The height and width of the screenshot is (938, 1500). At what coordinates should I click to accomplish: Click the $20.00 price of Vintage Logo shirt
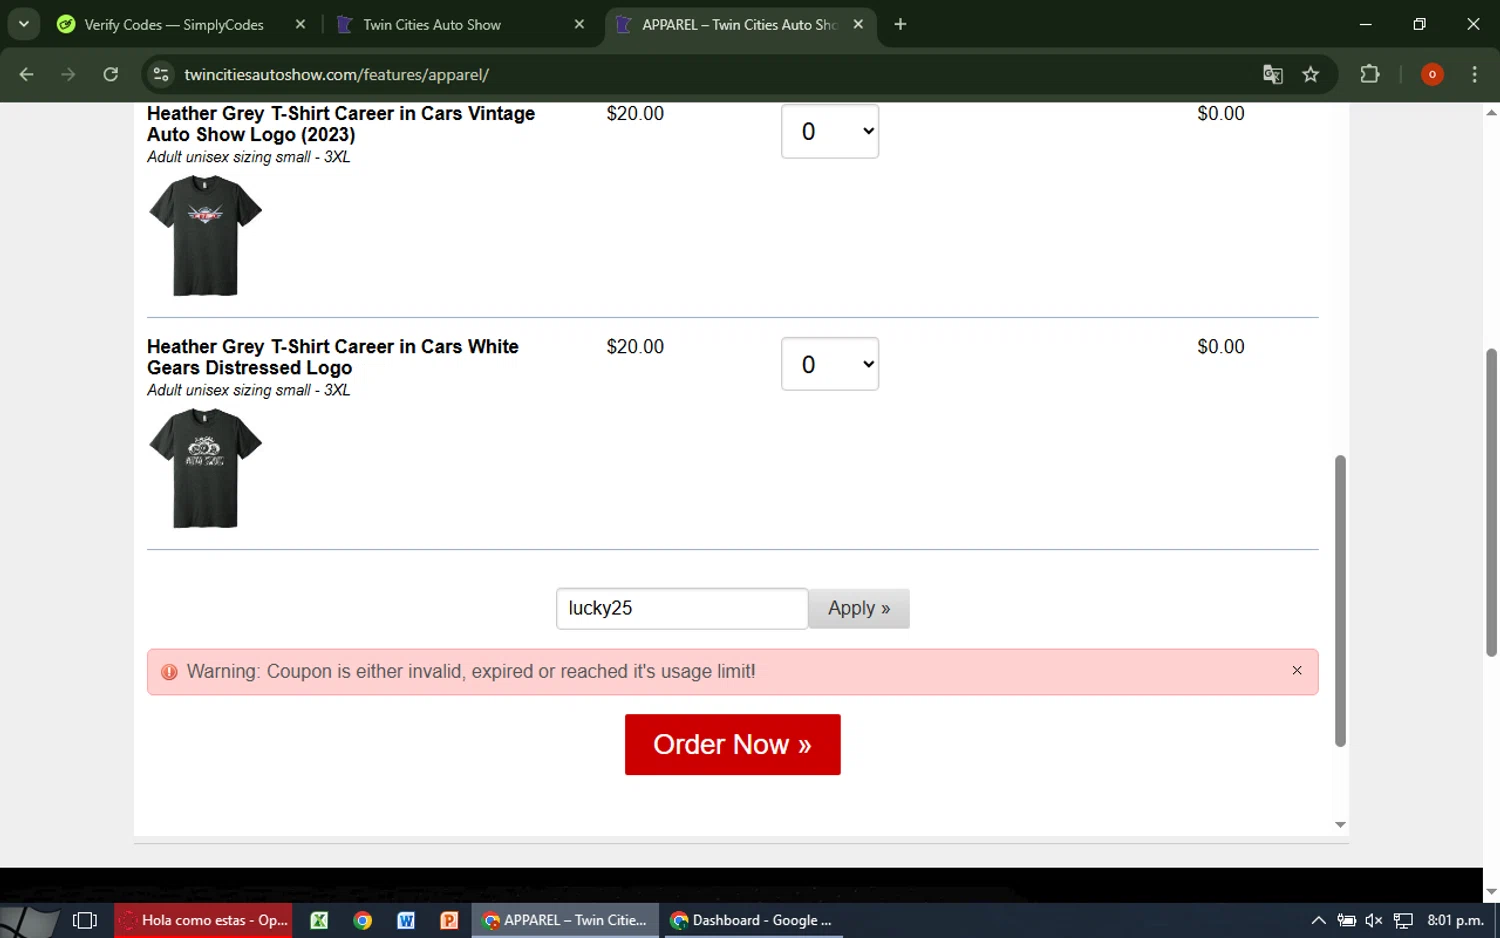(635, 114)
